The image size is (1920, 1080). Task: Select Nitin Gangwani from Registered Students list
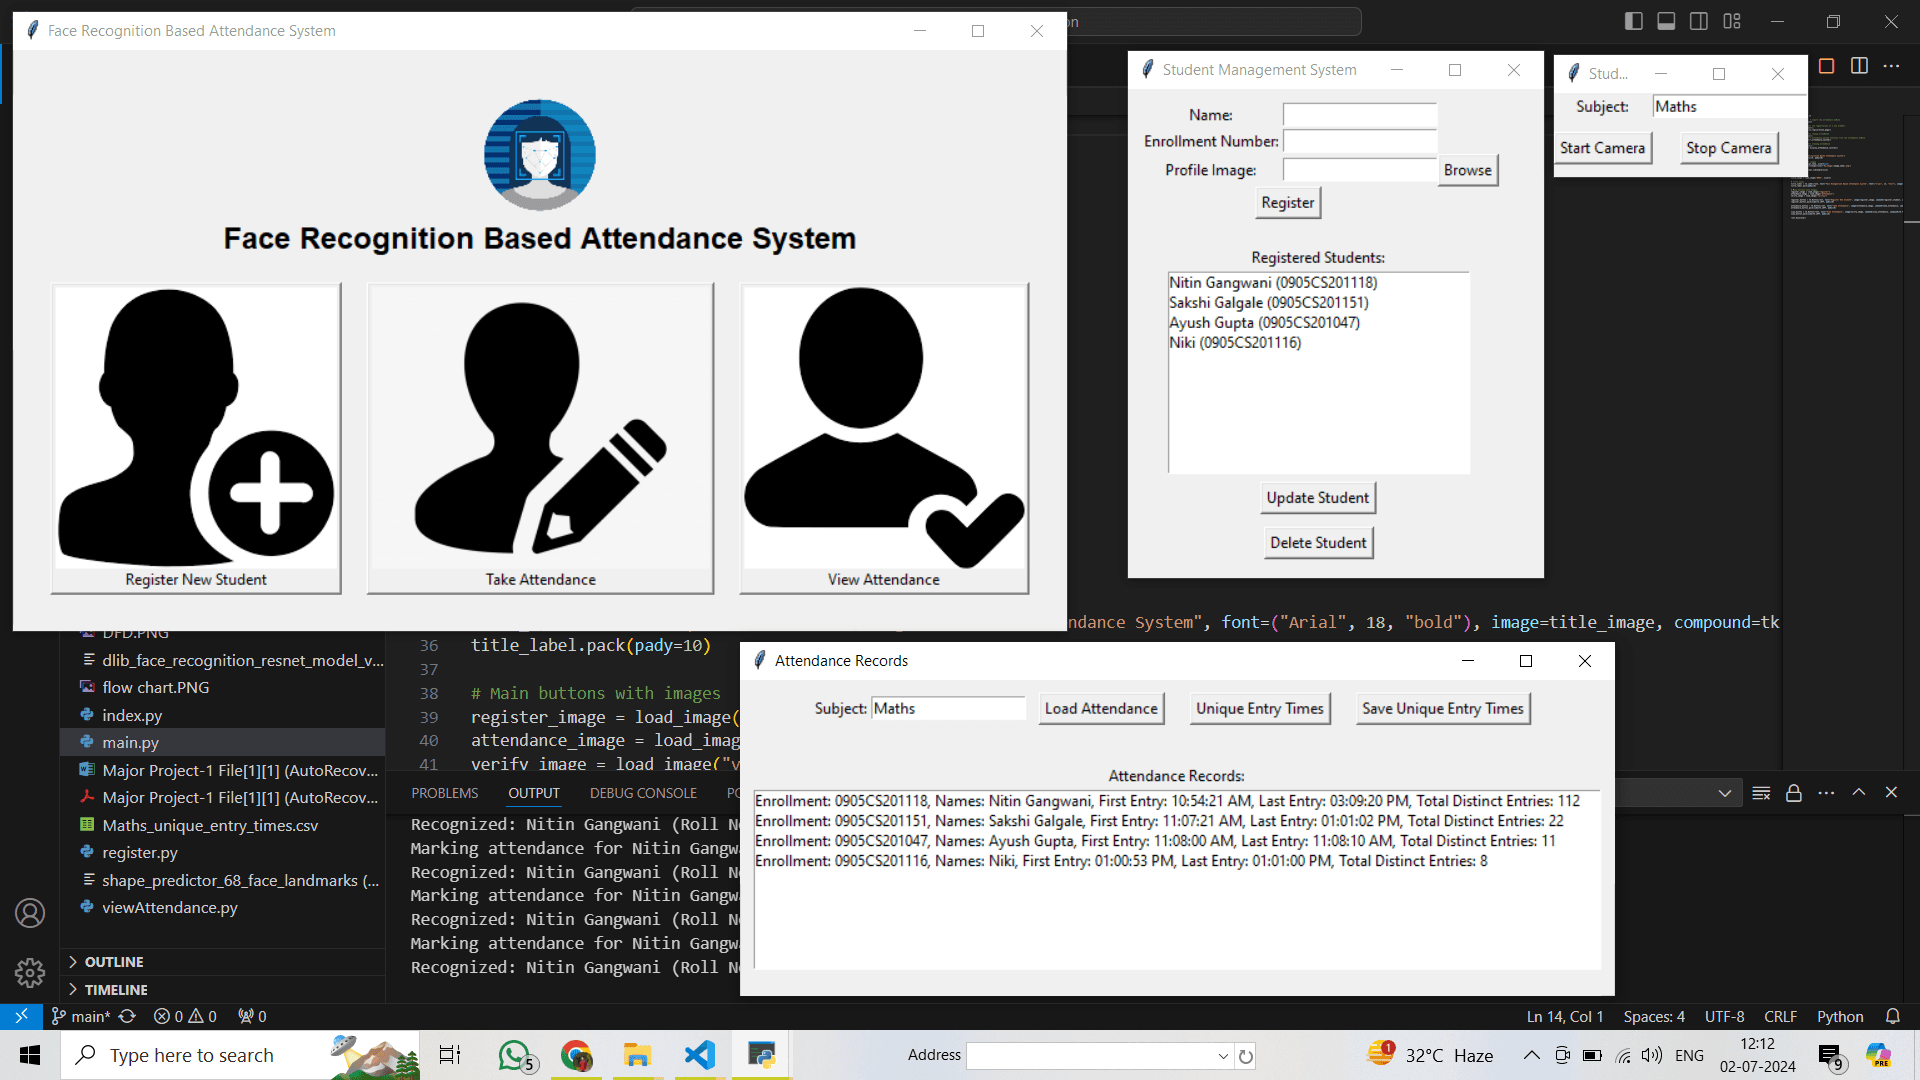coord(1273,281)
